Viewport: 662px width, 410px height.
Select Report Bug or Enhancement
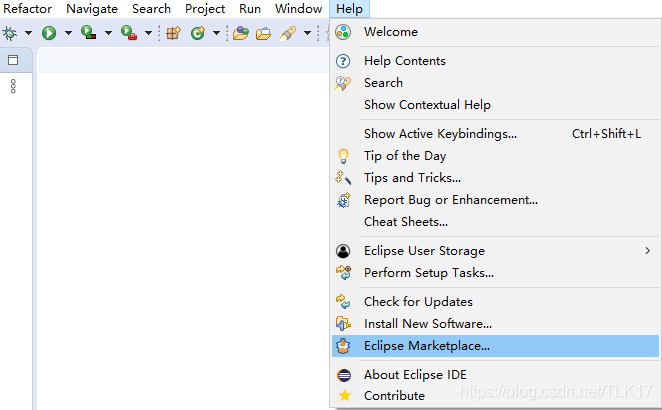tap(495, 200)
